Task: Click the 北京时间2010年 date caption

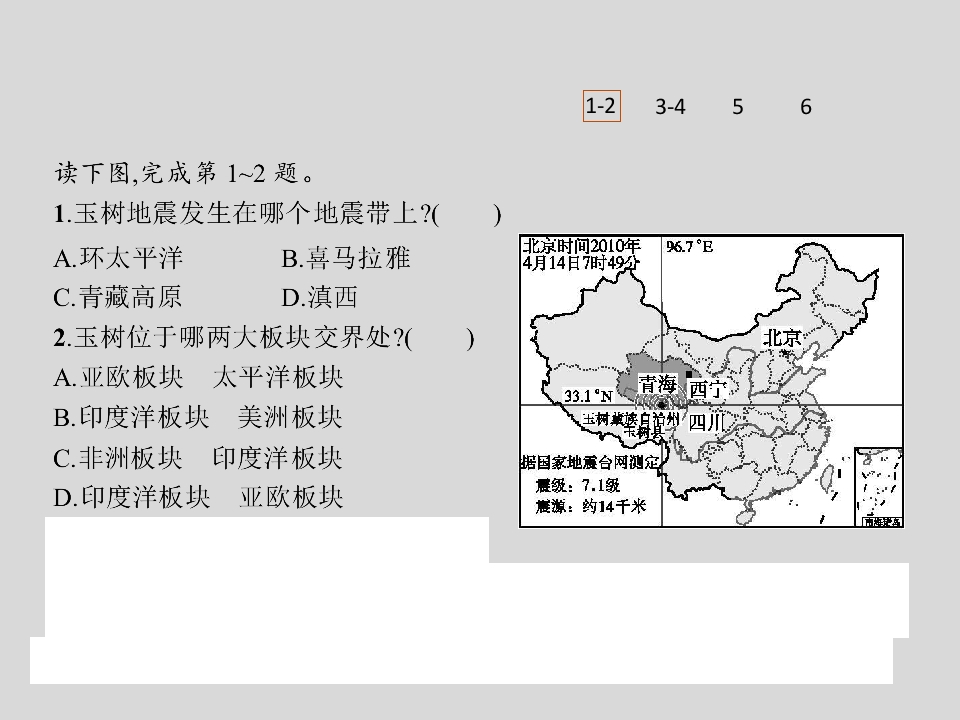Action: point(581,254)
